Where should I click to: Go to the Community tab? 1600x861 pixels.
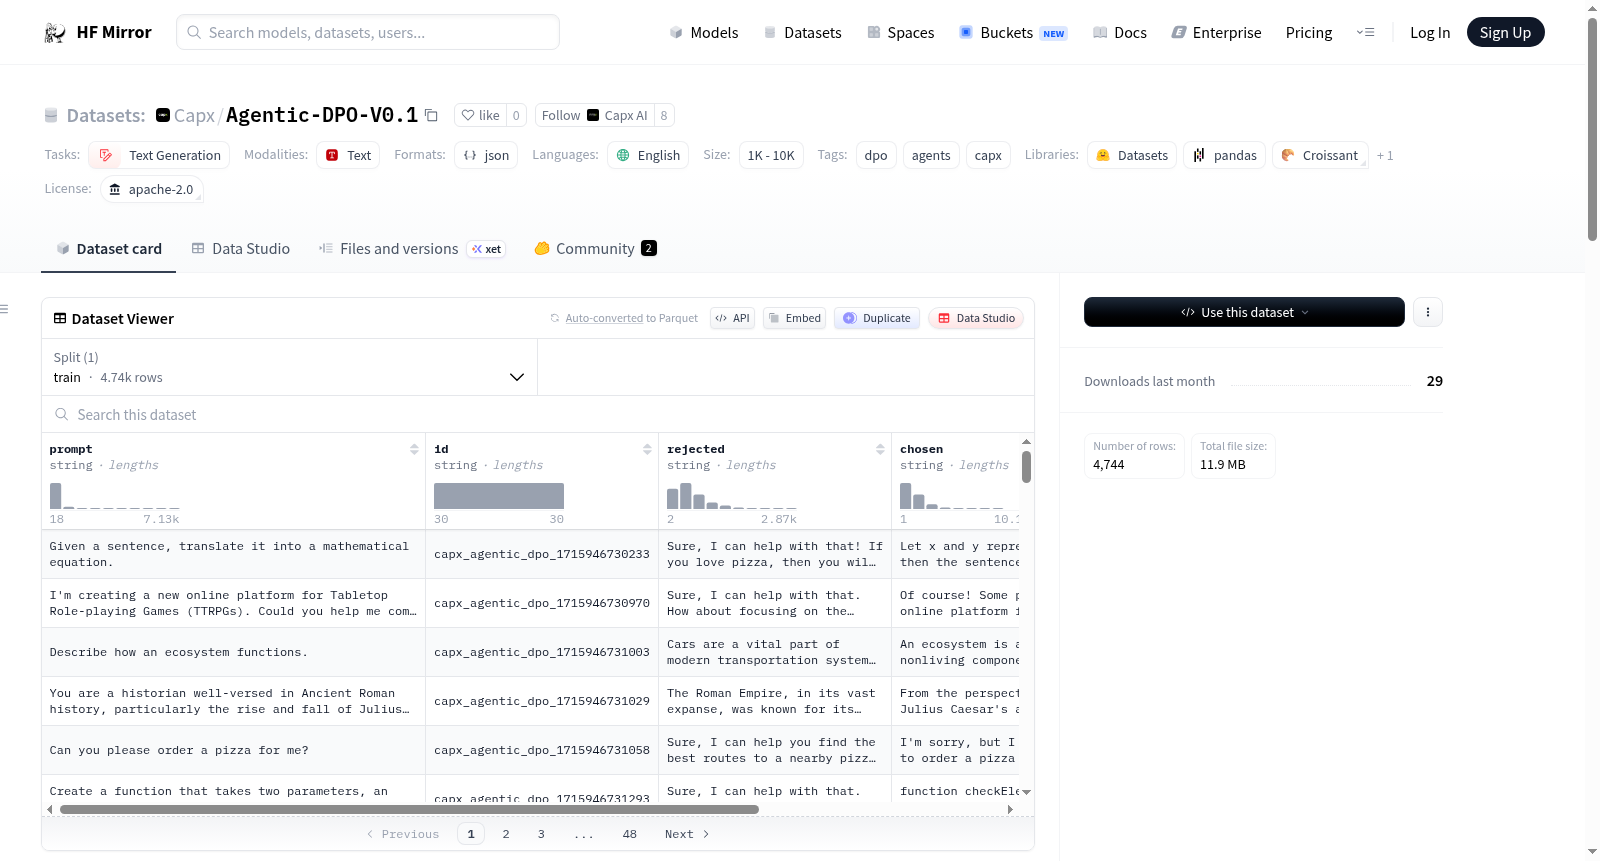595,249
